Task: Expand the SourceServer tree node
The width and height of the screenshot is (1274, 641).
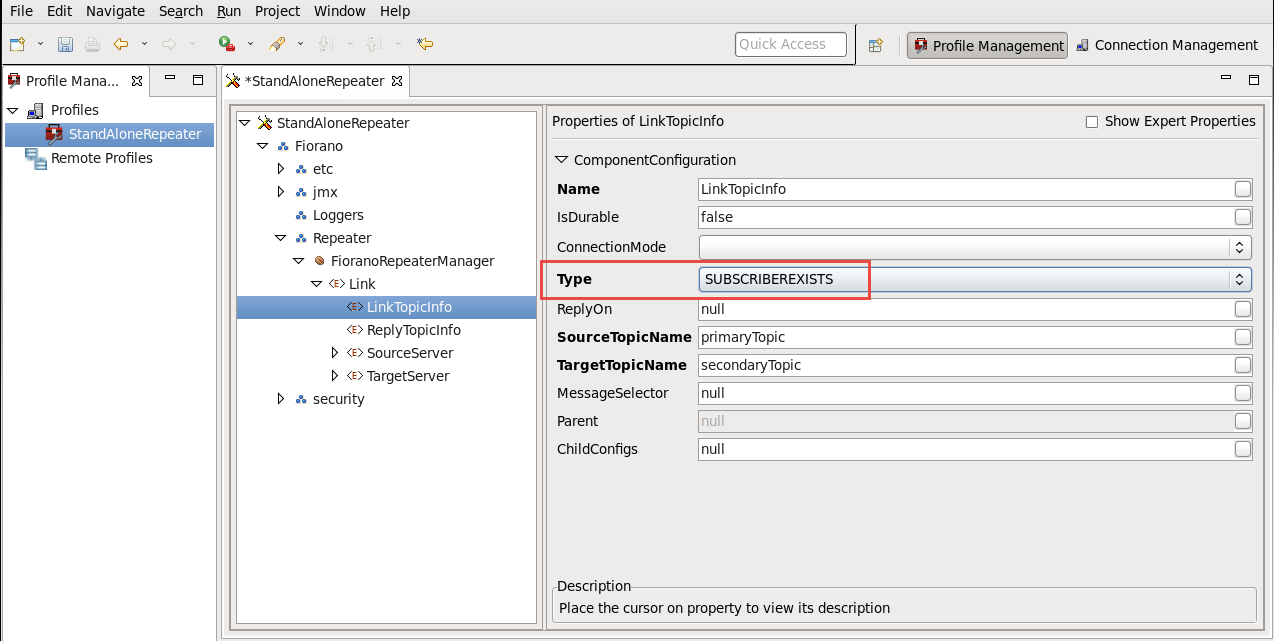Action: [335, 353]
